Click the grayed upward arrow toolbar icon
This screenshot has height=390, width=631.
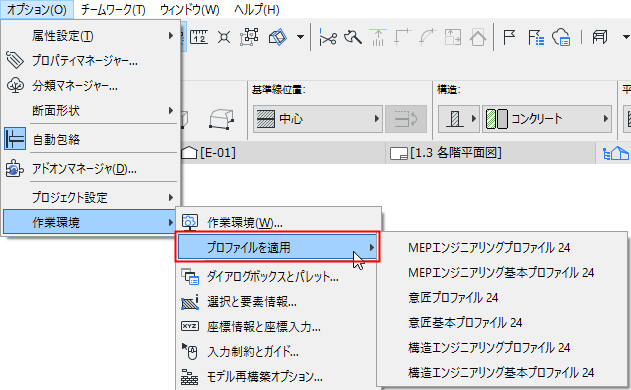[378, 37]
